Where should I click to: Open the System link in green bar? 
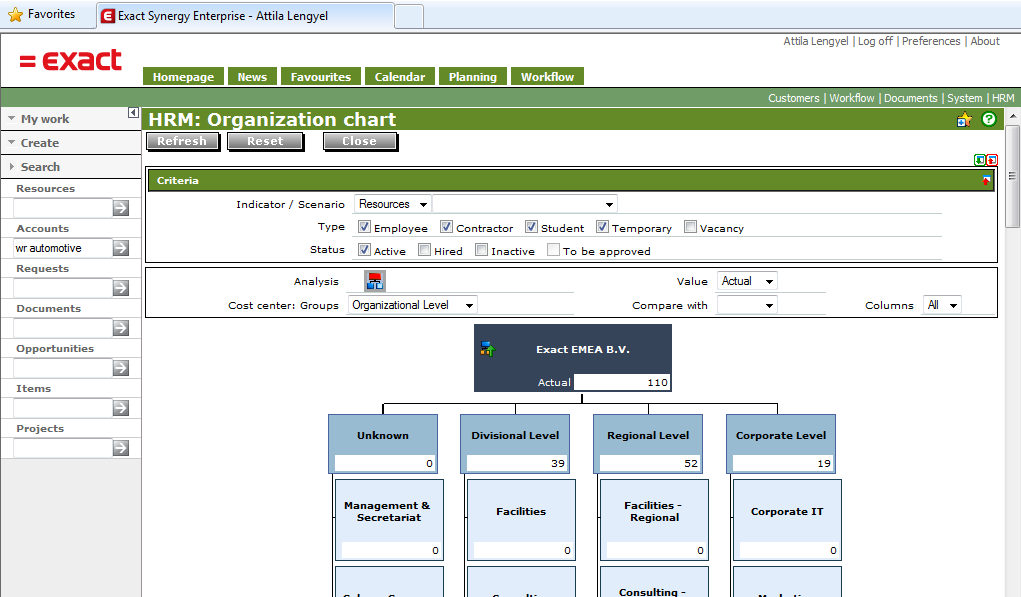(x=964, y=98)
